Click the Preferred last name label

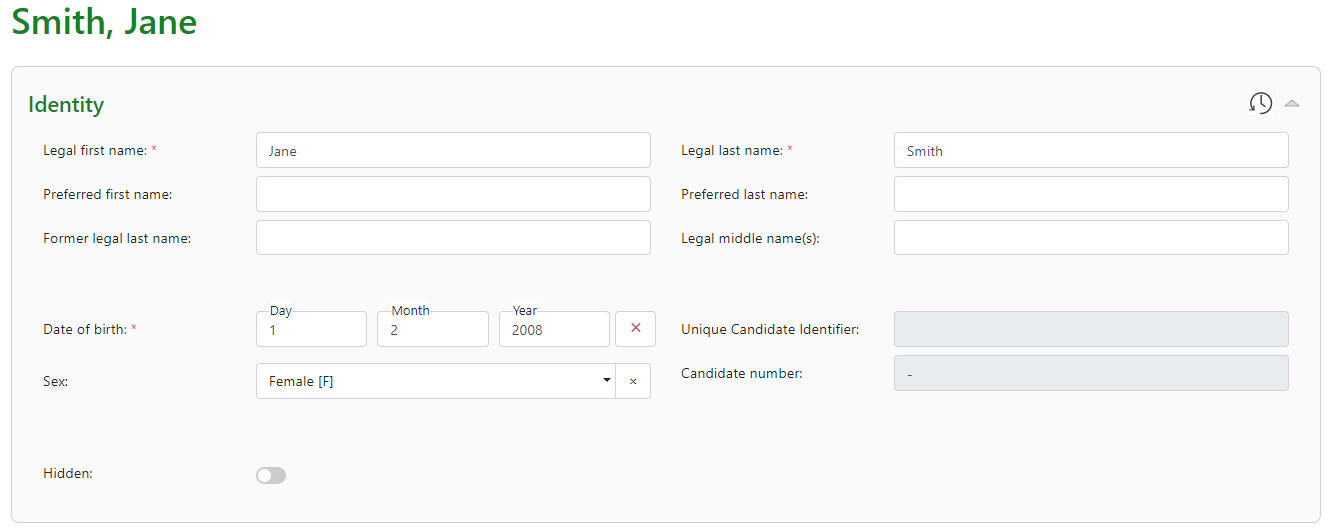[745, 194]
